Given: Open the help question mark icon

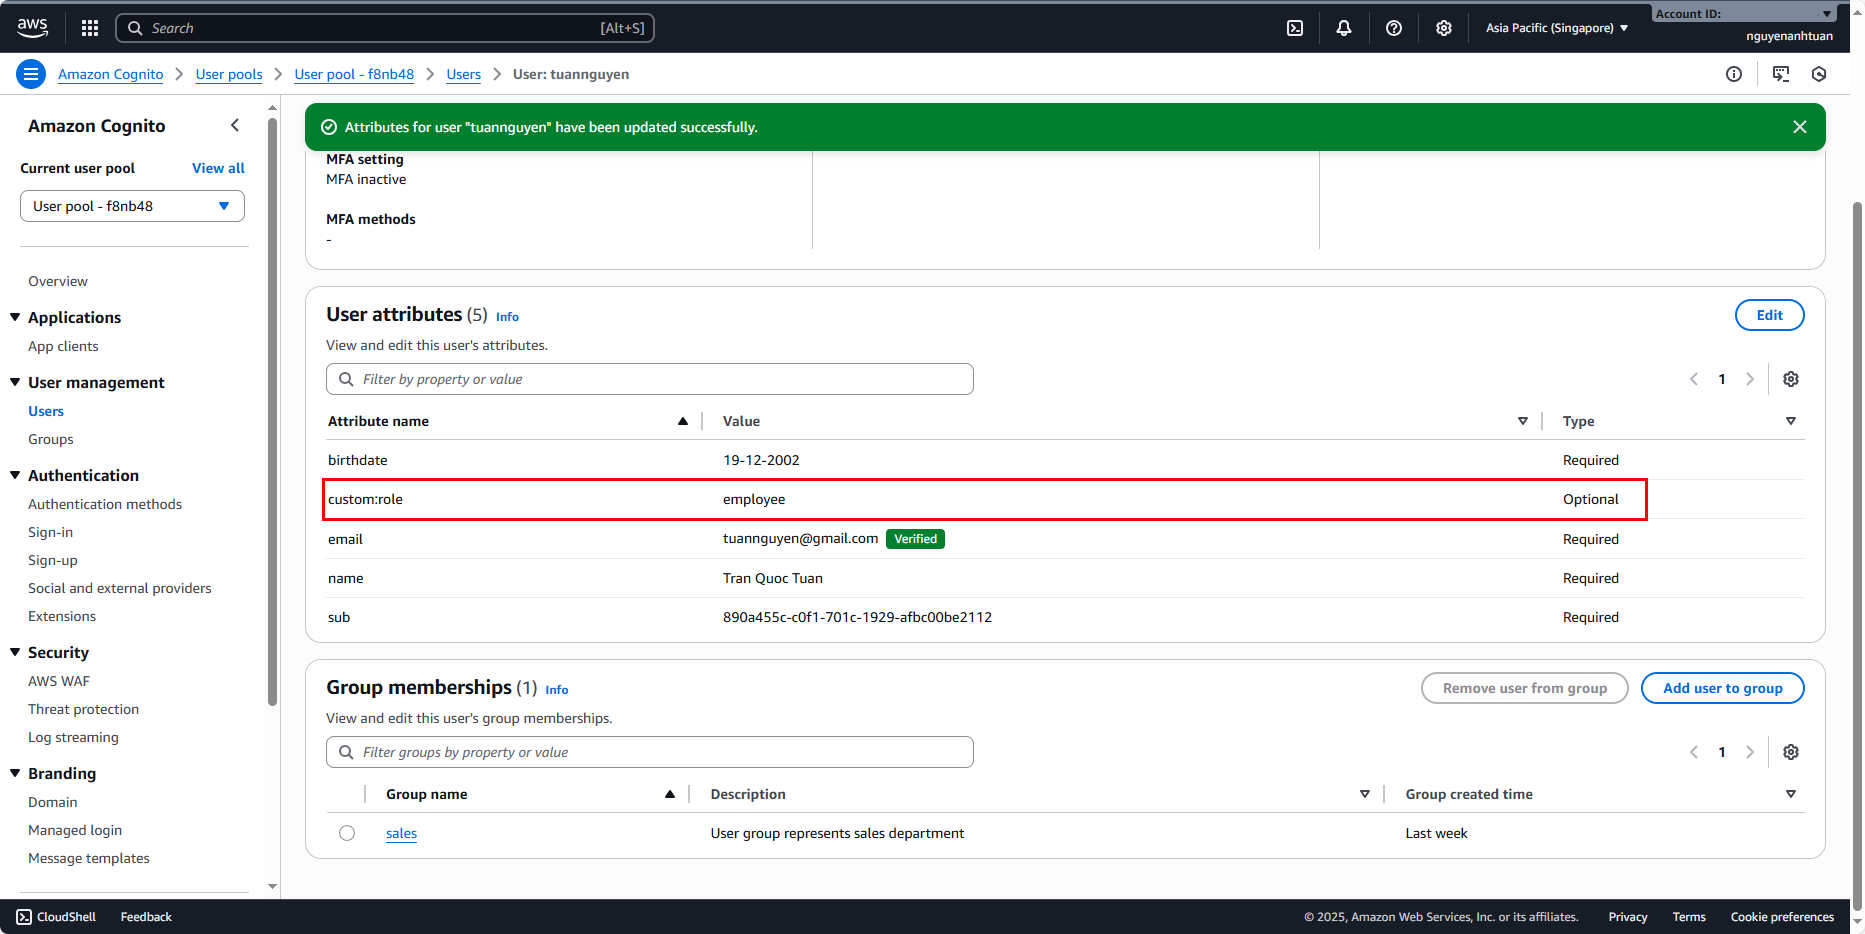Looking at the screenshot, I should point(1394,28).
